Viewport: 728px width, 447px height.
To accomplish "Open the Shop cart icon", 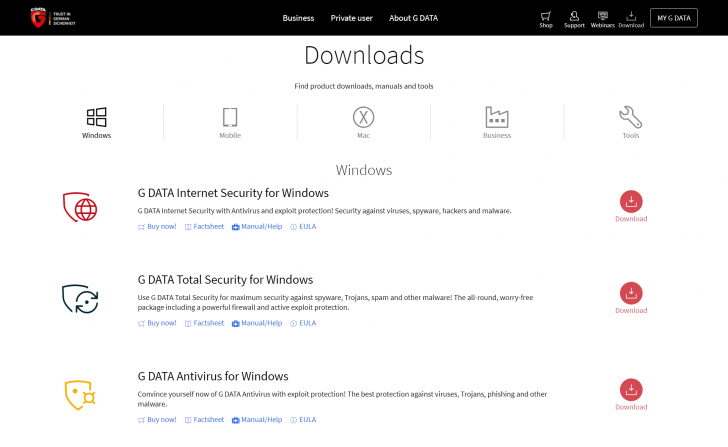I will pos(546,19).
